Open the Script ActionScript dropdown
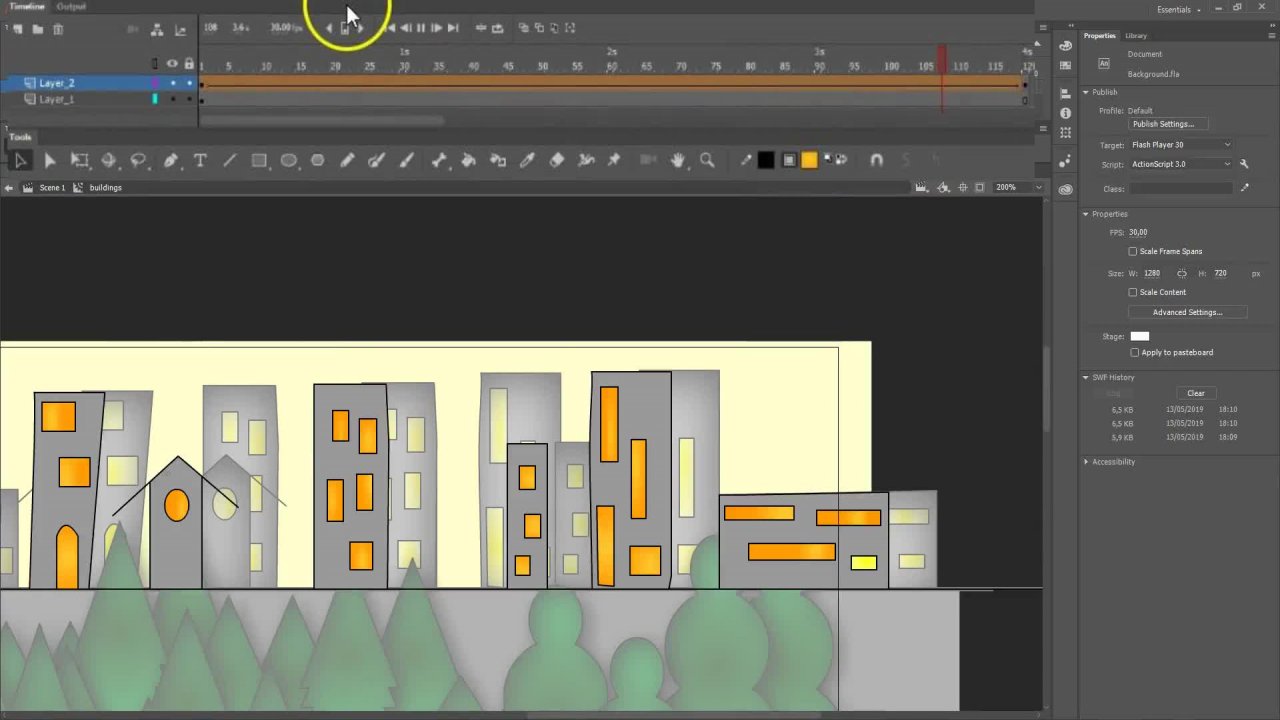This screenshot has width=1280, height=720. click(x=1181, y=164)
